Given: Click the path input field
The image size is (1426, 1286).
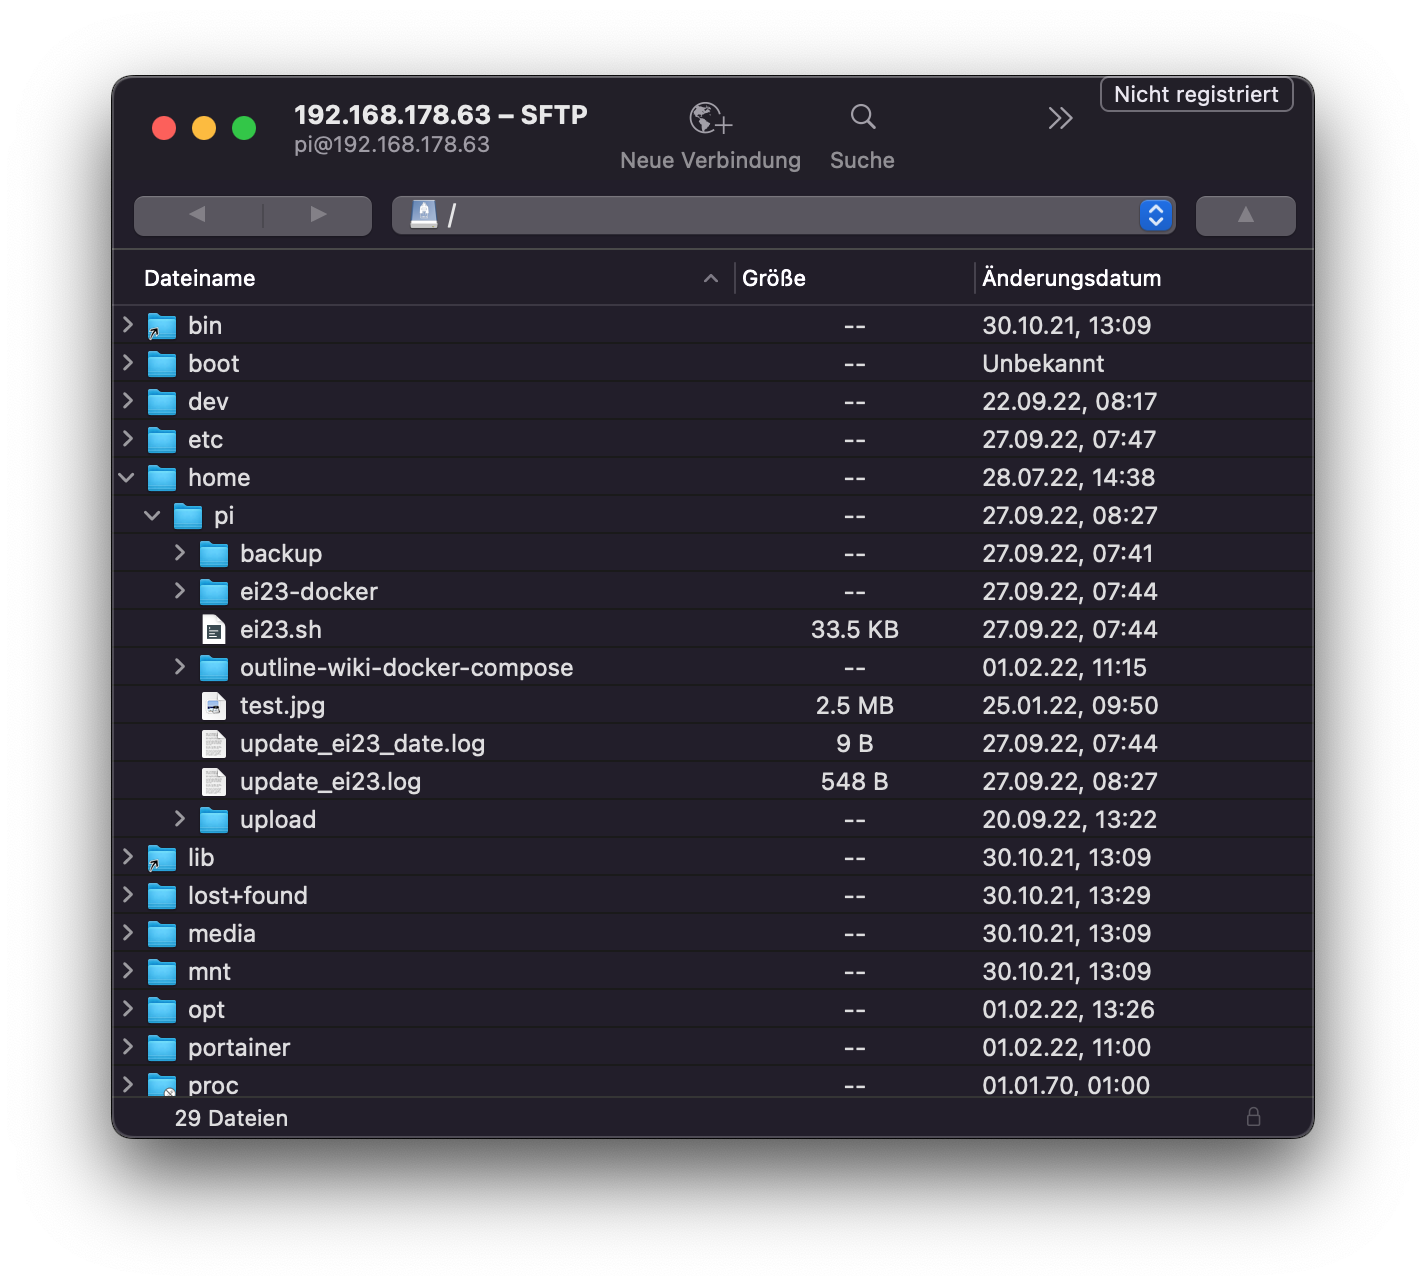Looking at the screenshot, I should pos(780,215).
